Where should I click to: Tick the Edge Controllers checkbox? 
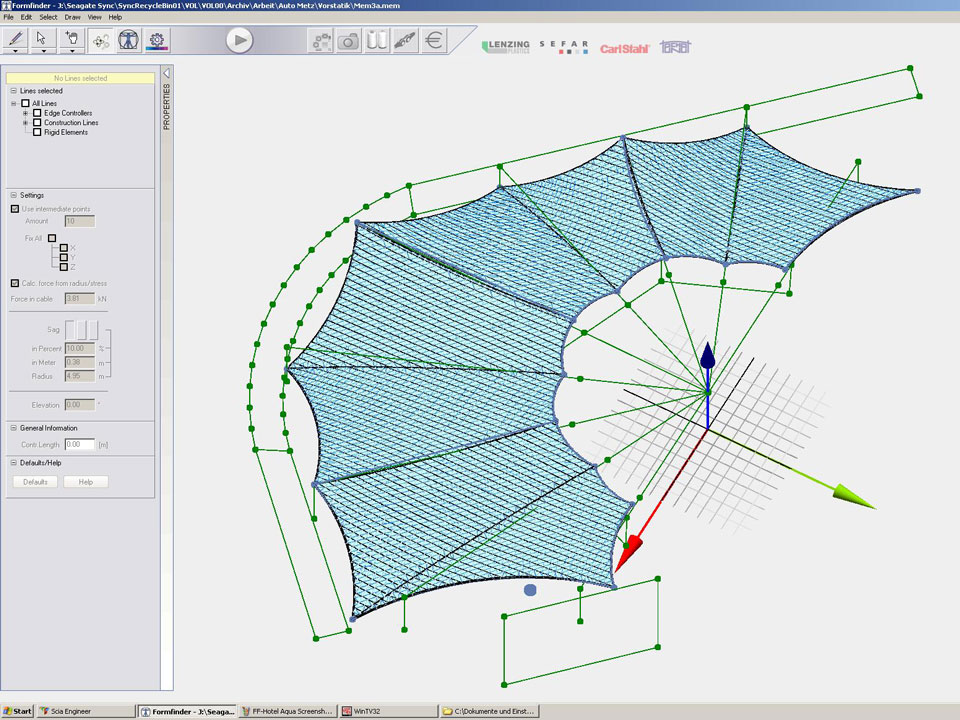point(37,113)
